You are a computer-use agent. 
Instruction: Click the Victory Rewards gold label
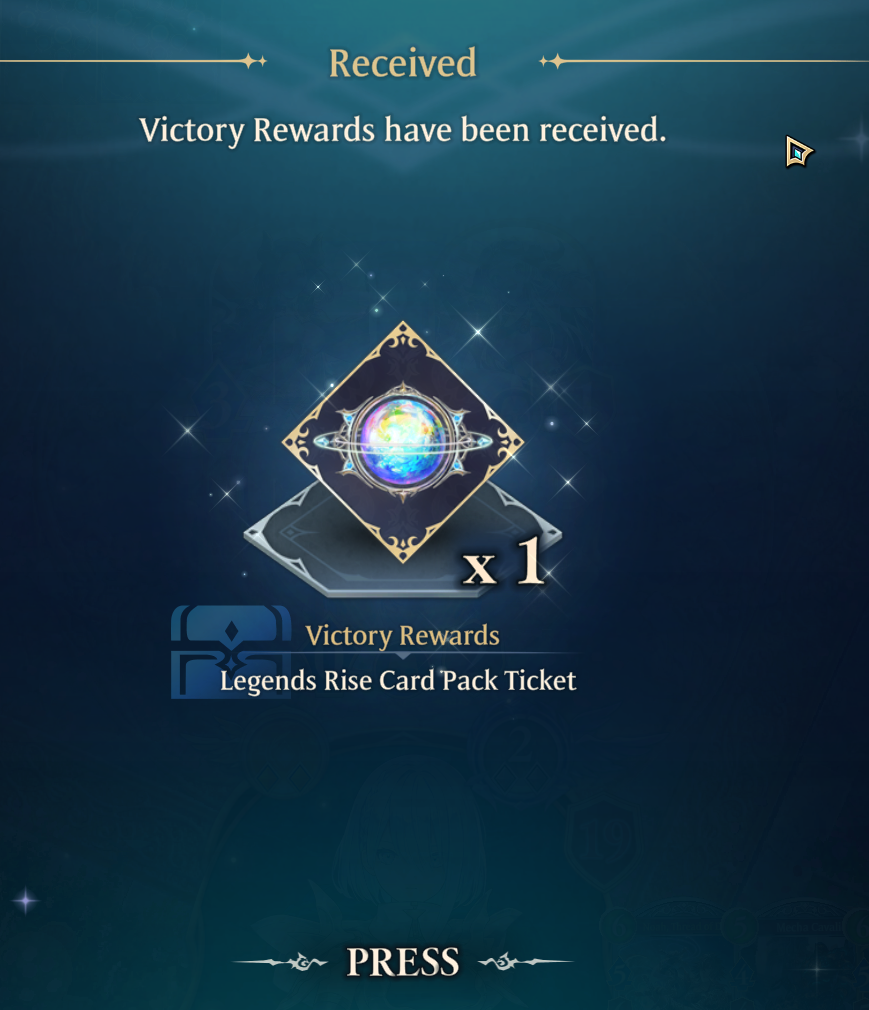point(403,635)
